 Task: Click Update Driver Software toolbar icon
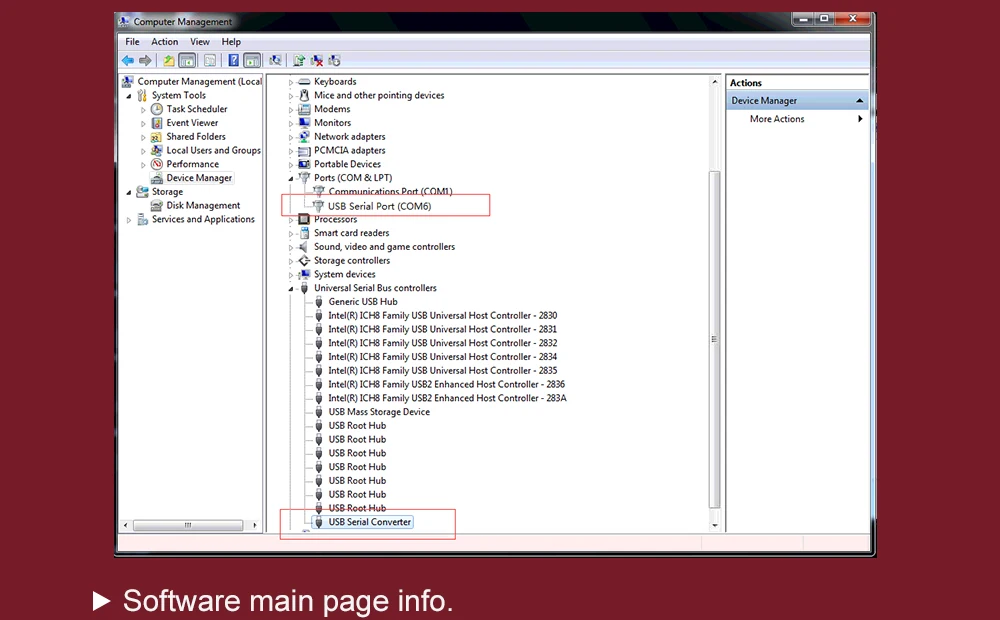(299, 61)
